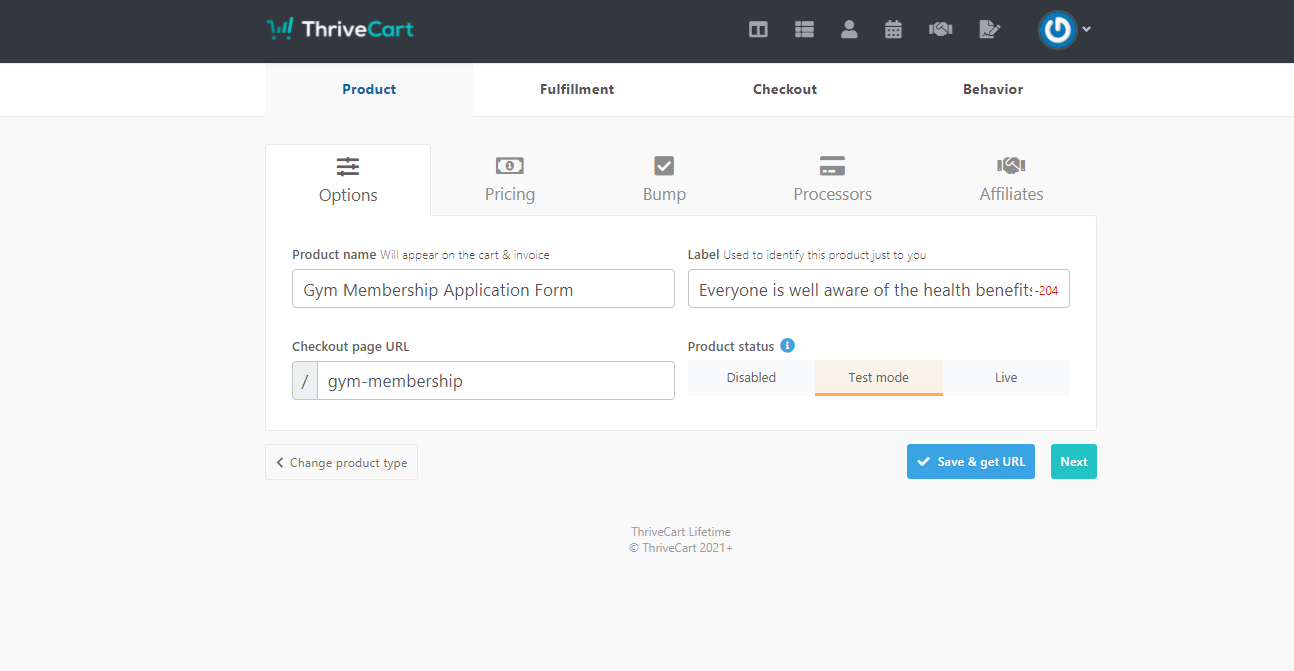Viewport: 1294px width, 671px height.
Task: Select Test mode product status
Action: (878, 378)
